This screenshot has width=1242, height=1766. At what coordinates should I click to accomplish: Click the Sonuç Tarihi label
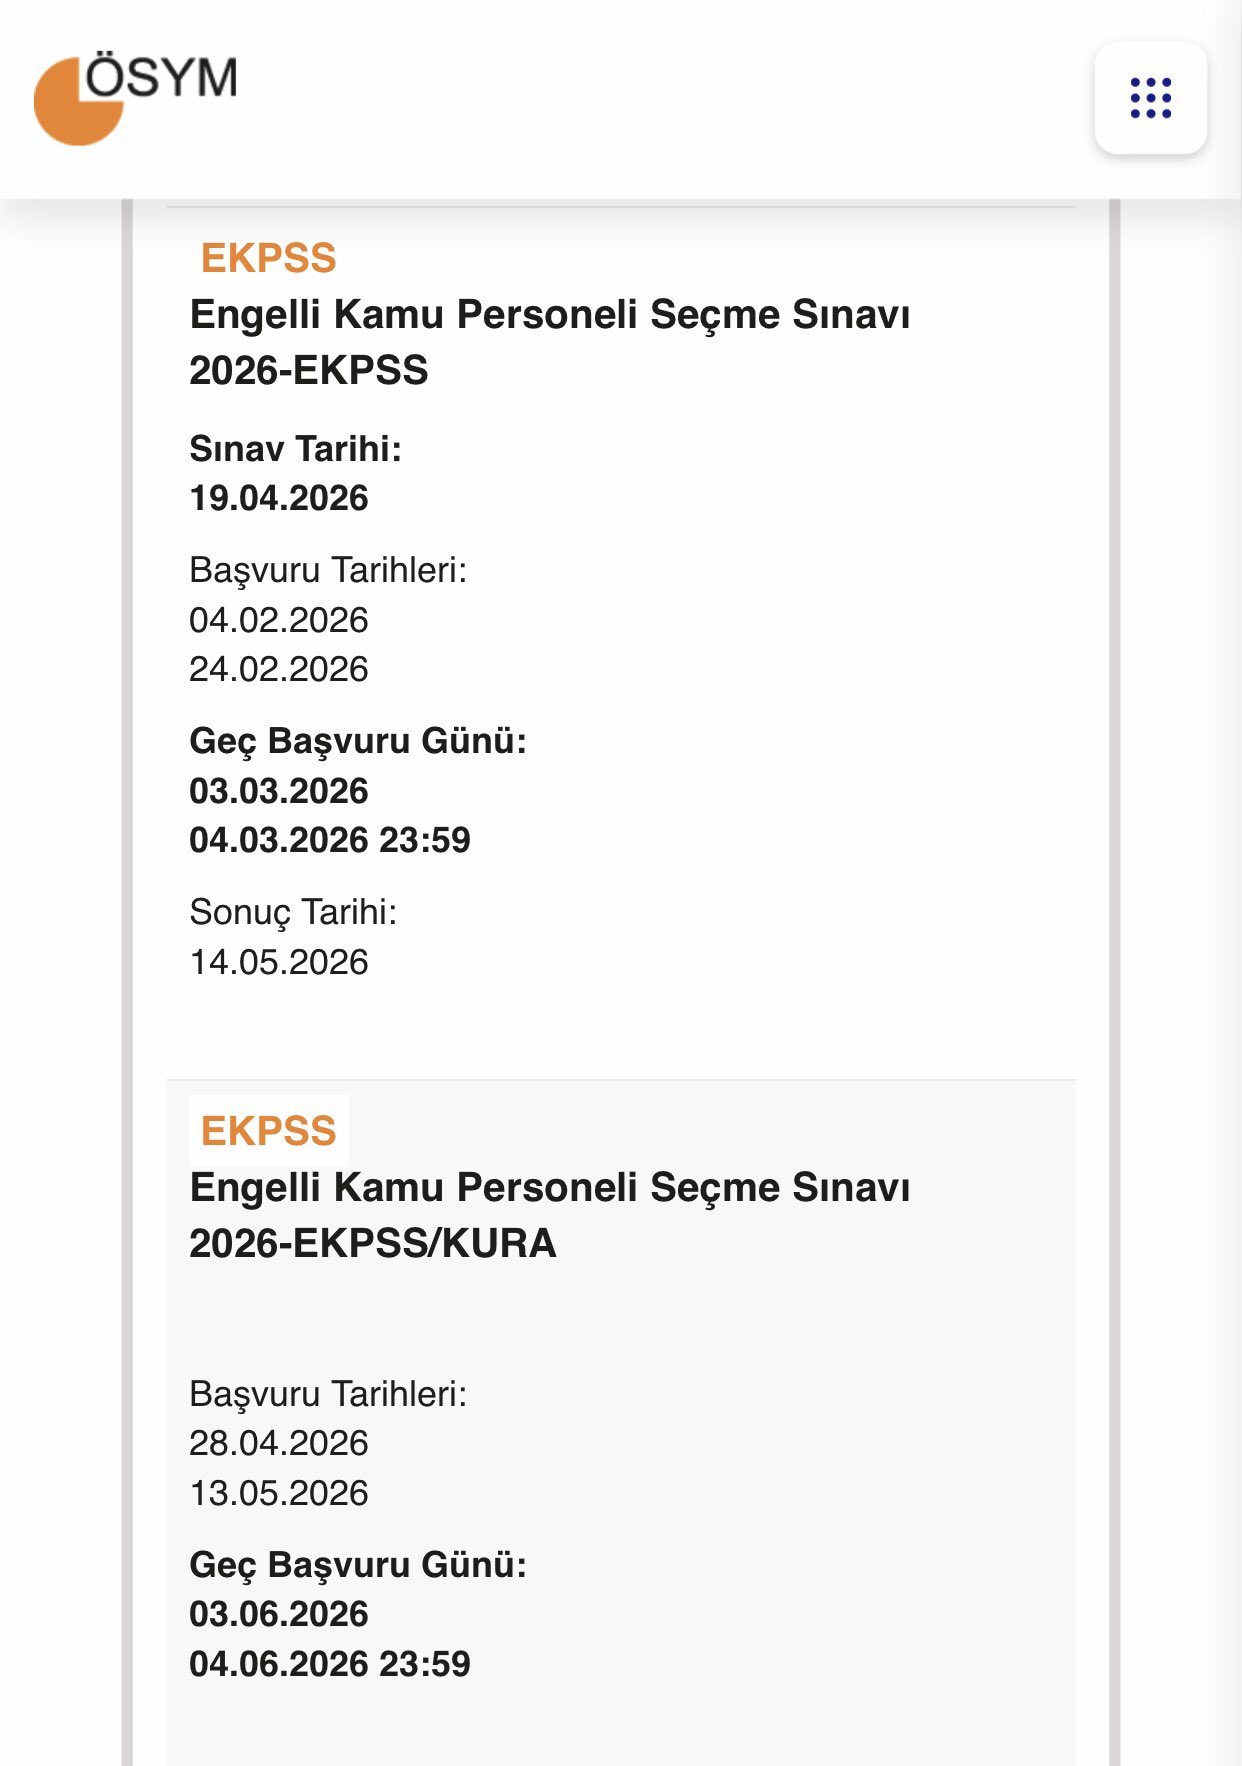(x=293, y=912)
